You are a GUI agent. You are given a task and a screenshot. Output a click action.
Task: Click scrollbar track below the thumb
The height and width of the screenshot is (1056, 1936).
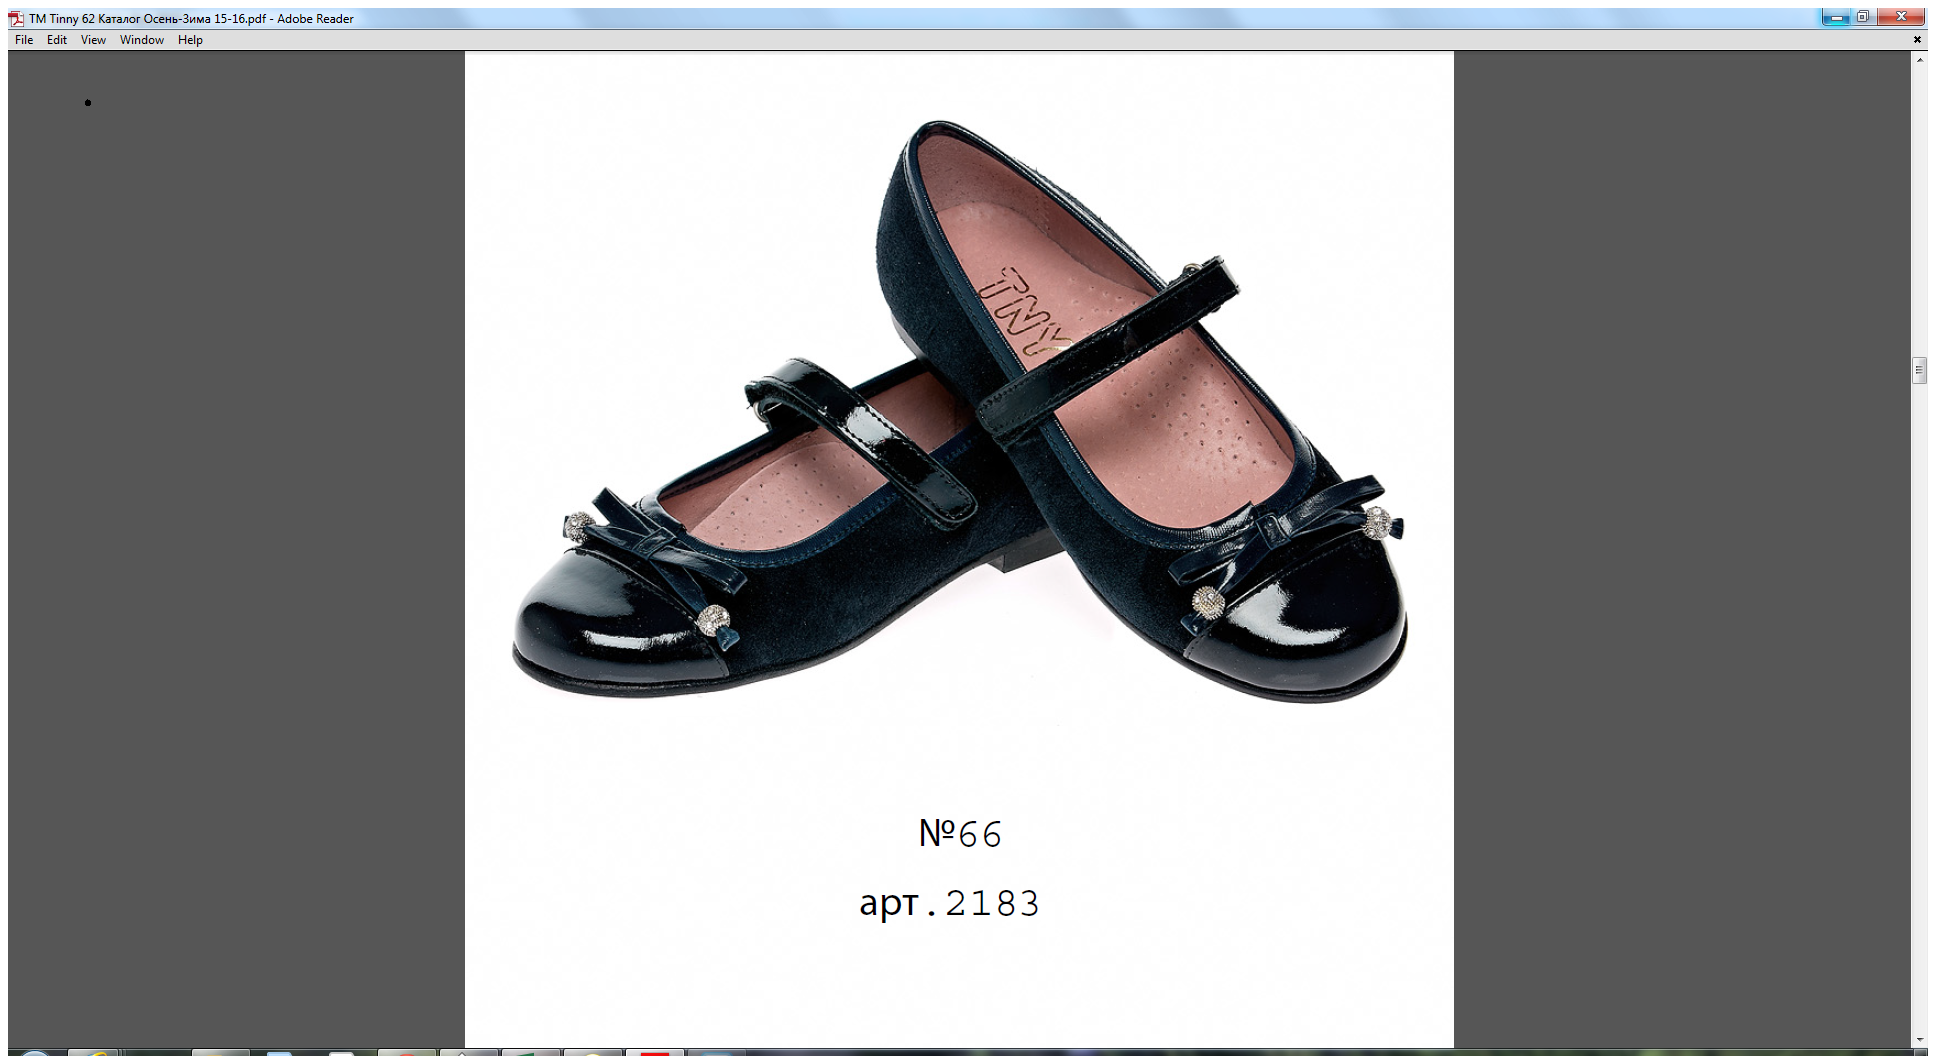(x=1919, y=700)
